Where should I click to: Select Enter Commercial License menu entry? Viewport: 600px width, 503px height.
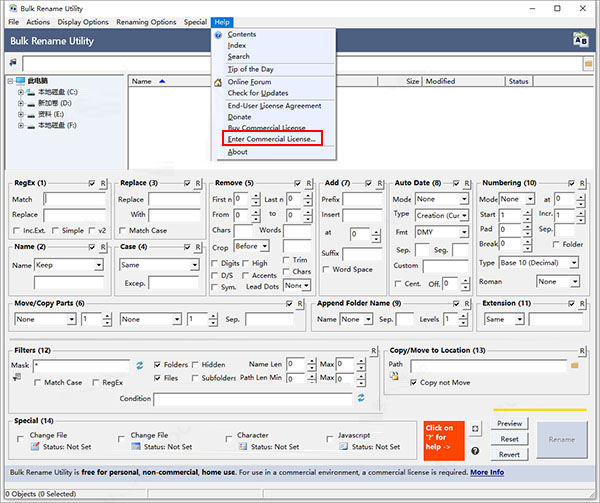coord(272,139)
